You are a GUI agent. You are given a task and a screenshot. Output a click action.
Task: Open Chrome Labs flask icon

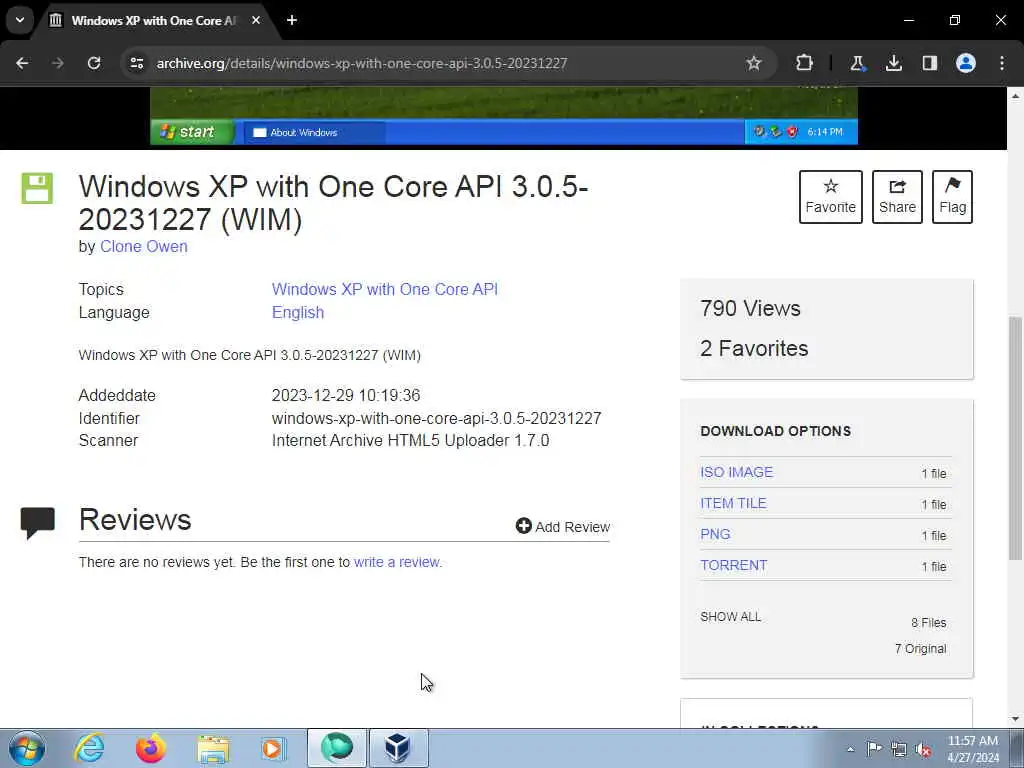coord(857,63)
